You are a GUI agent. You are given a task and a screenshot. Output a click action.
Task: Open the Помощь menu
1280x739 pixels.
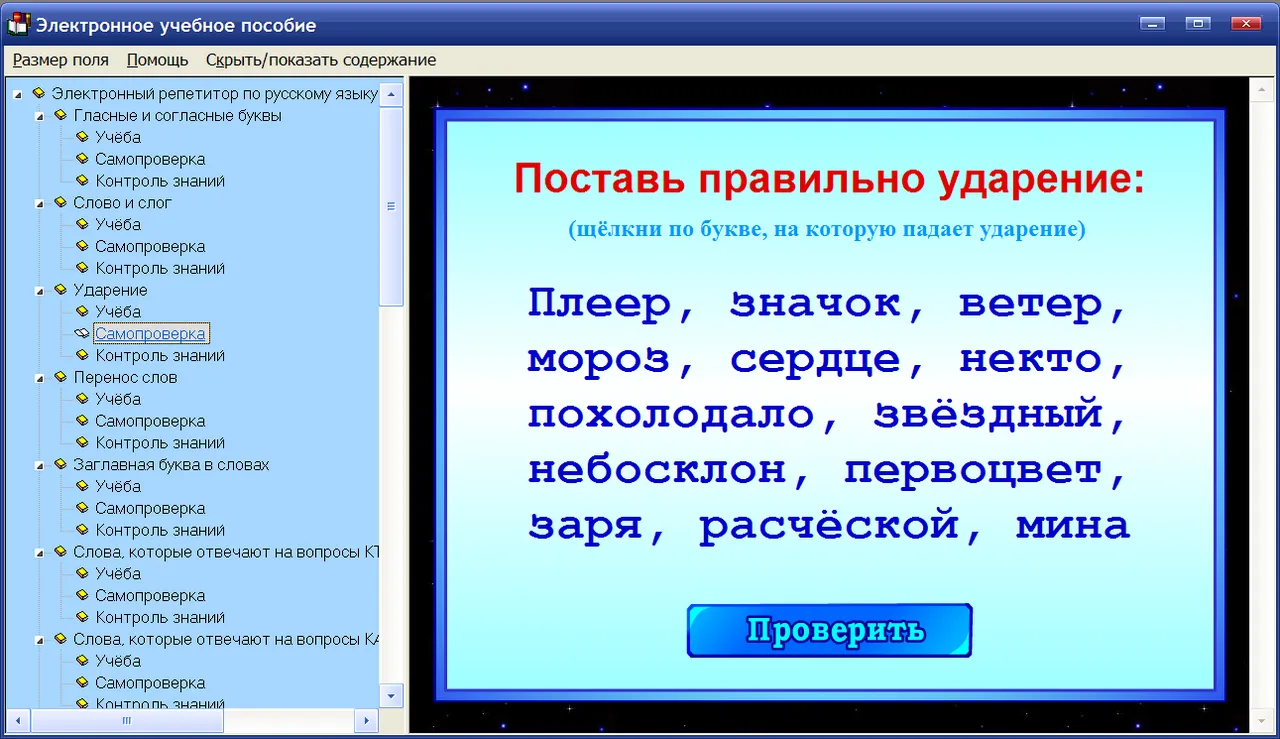click(x=158, y=60)
